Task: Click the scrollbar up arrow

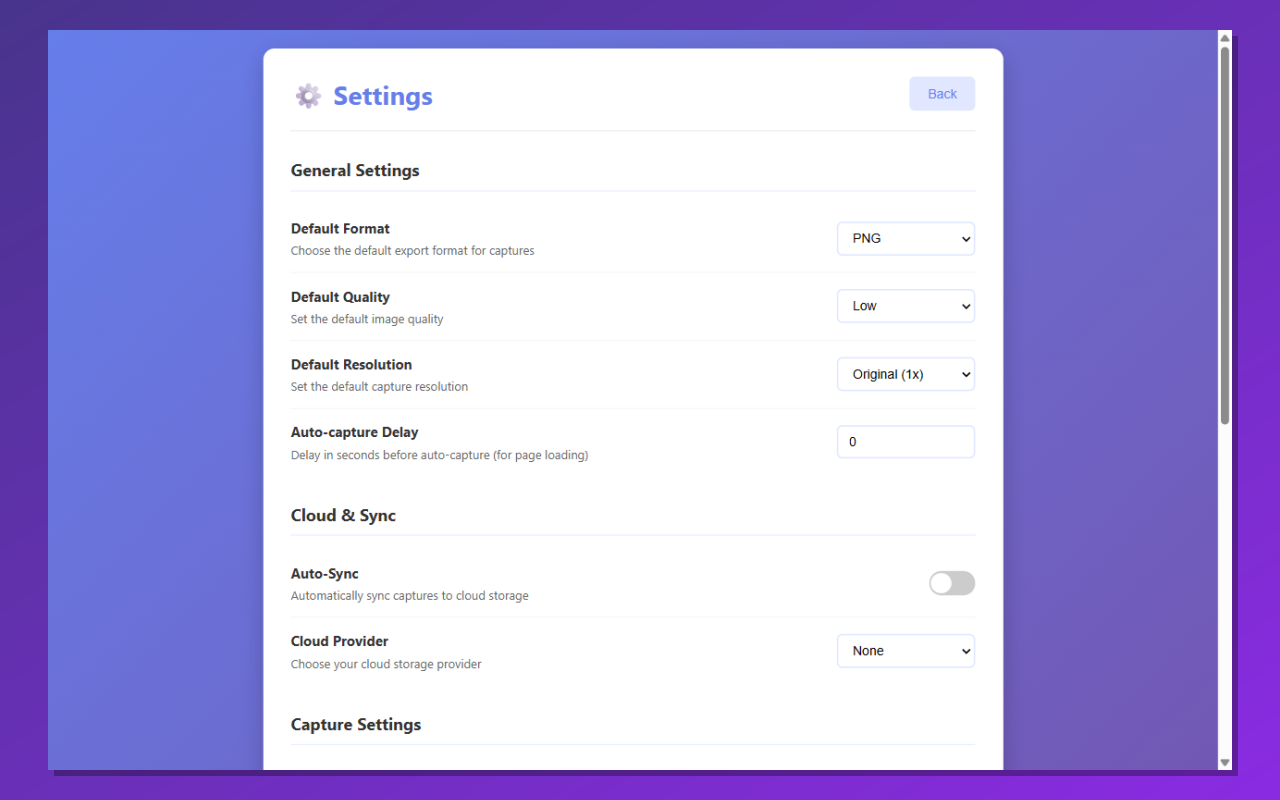Action: point(1223,37)
